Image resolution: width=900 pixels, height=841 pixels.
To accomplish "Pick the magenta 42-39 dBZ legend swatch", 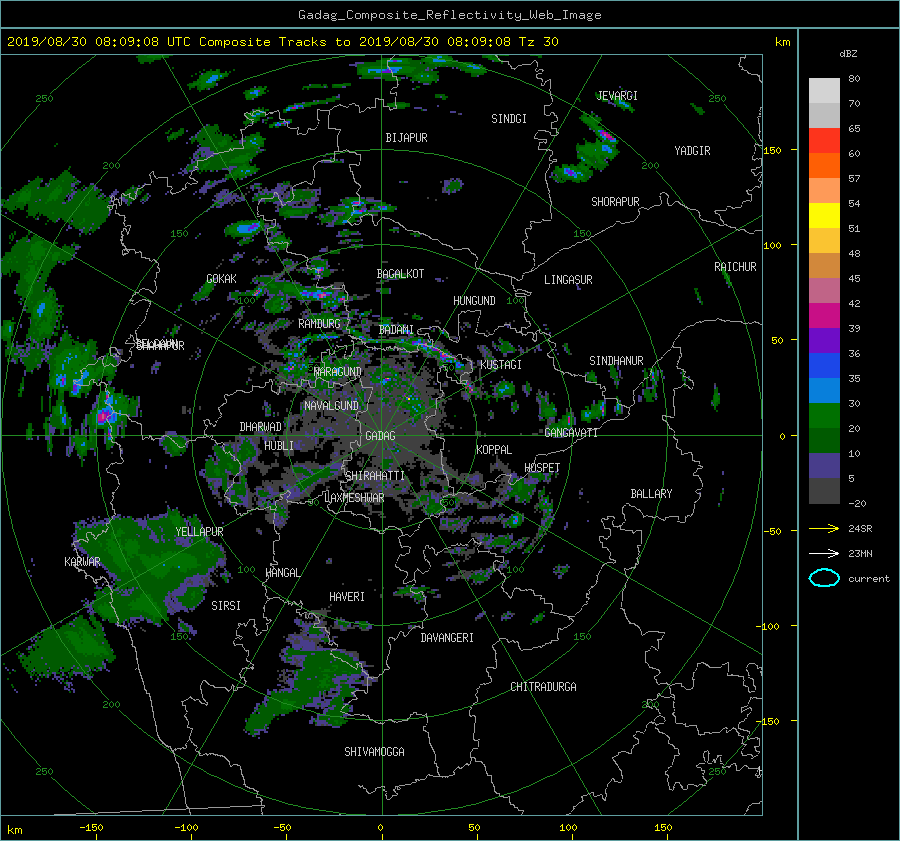I will (824, 315).
